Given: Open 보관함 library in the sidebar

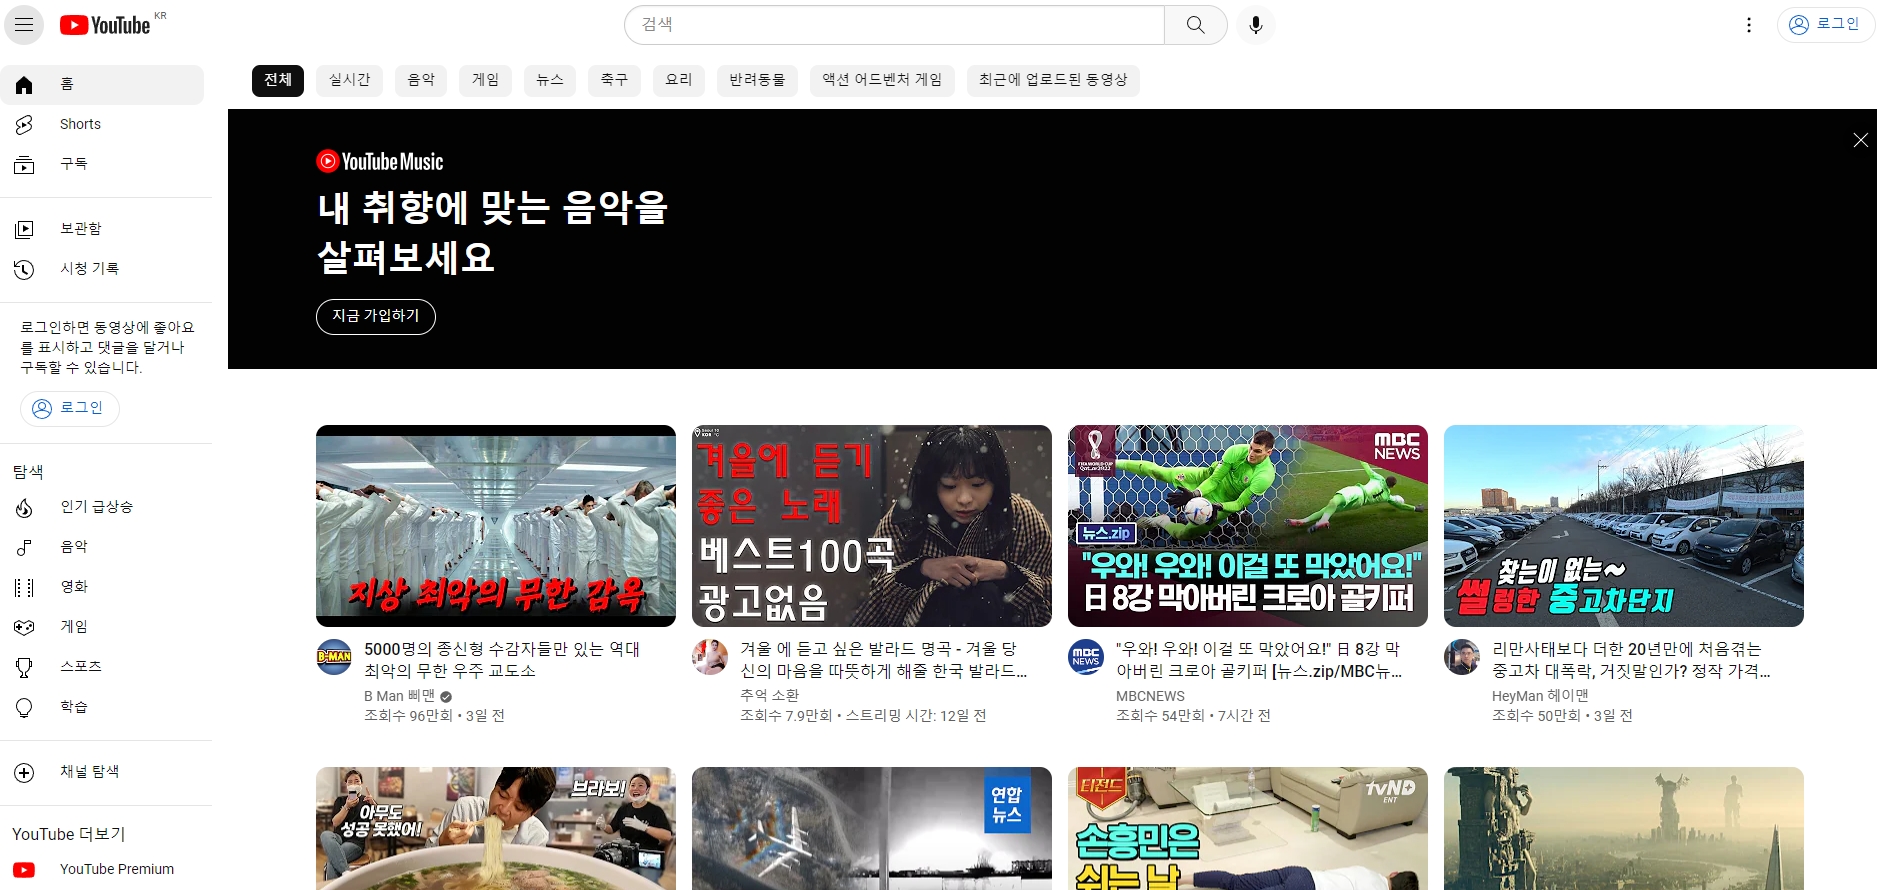Looking at the screenshot, I should tap(102, 229).
